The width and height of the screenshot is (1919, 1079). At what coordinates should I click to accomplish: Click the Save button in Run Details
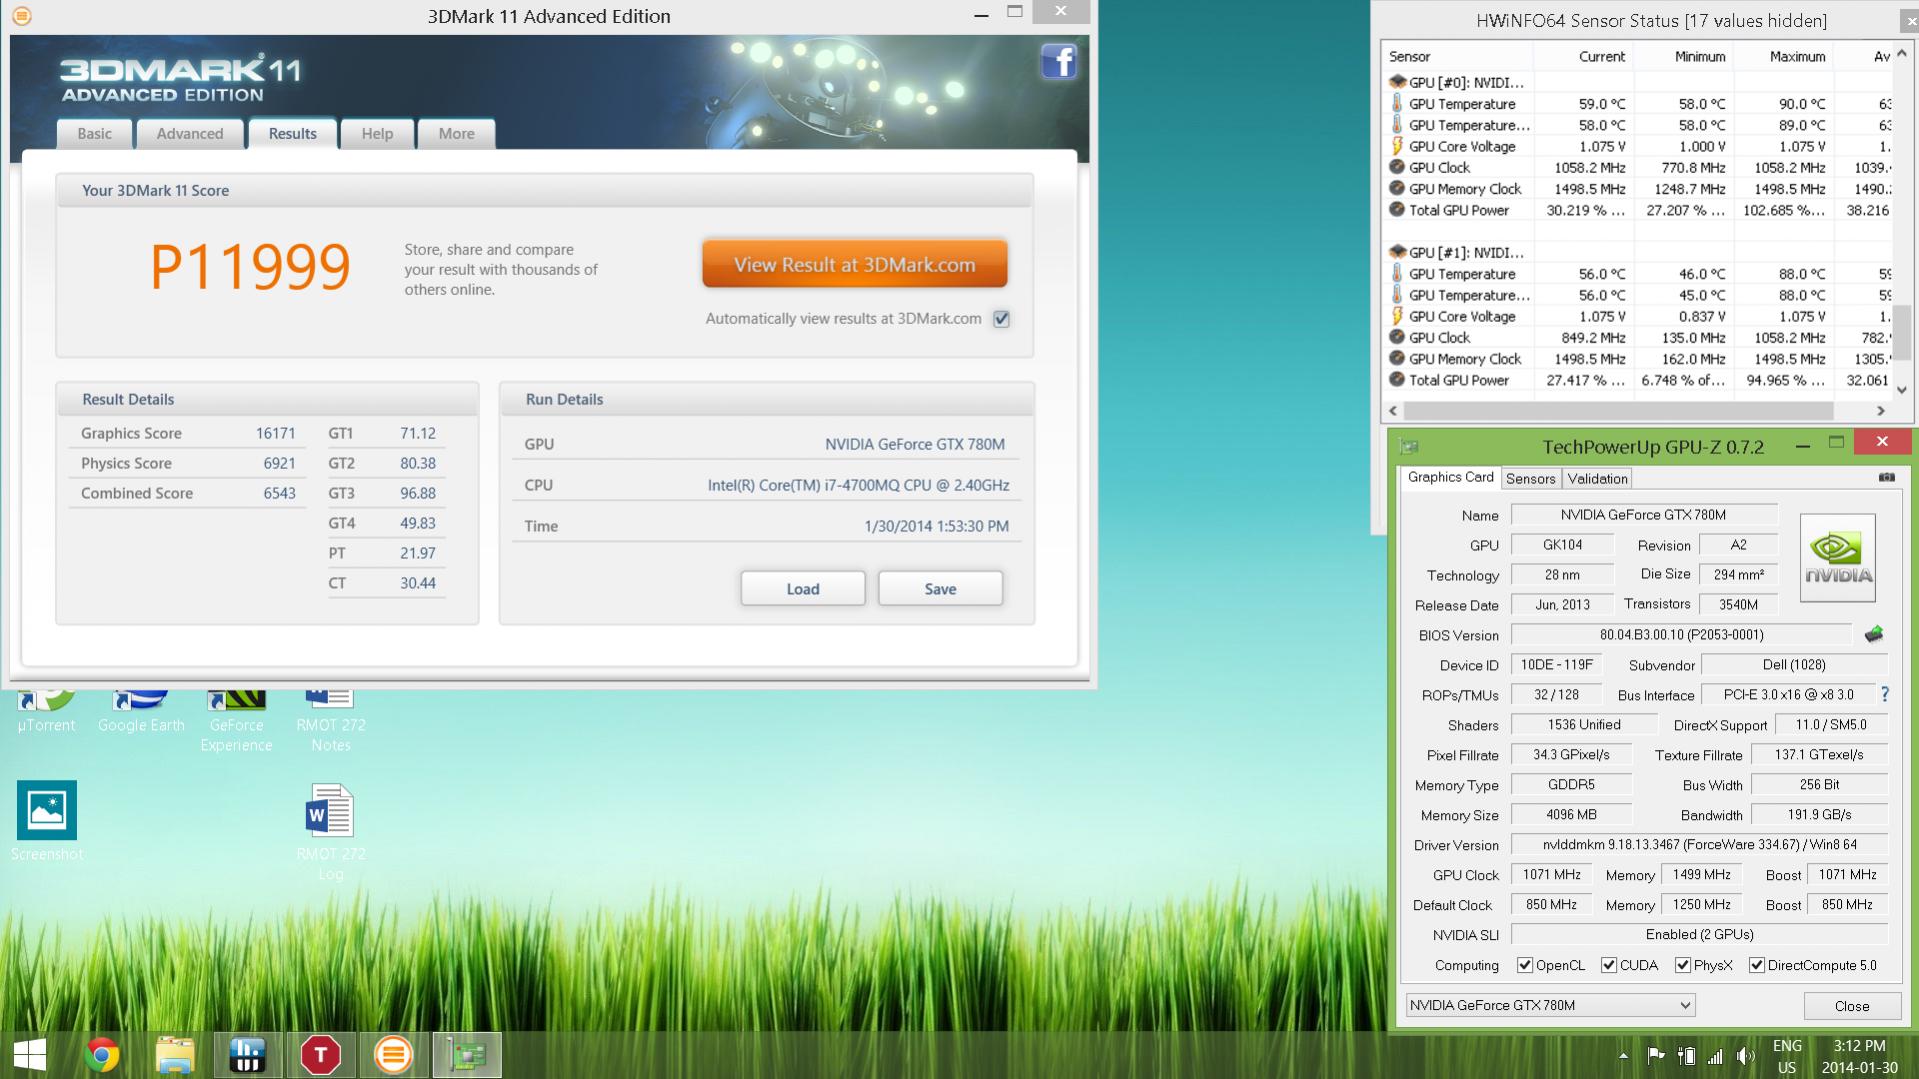[940, 588]
